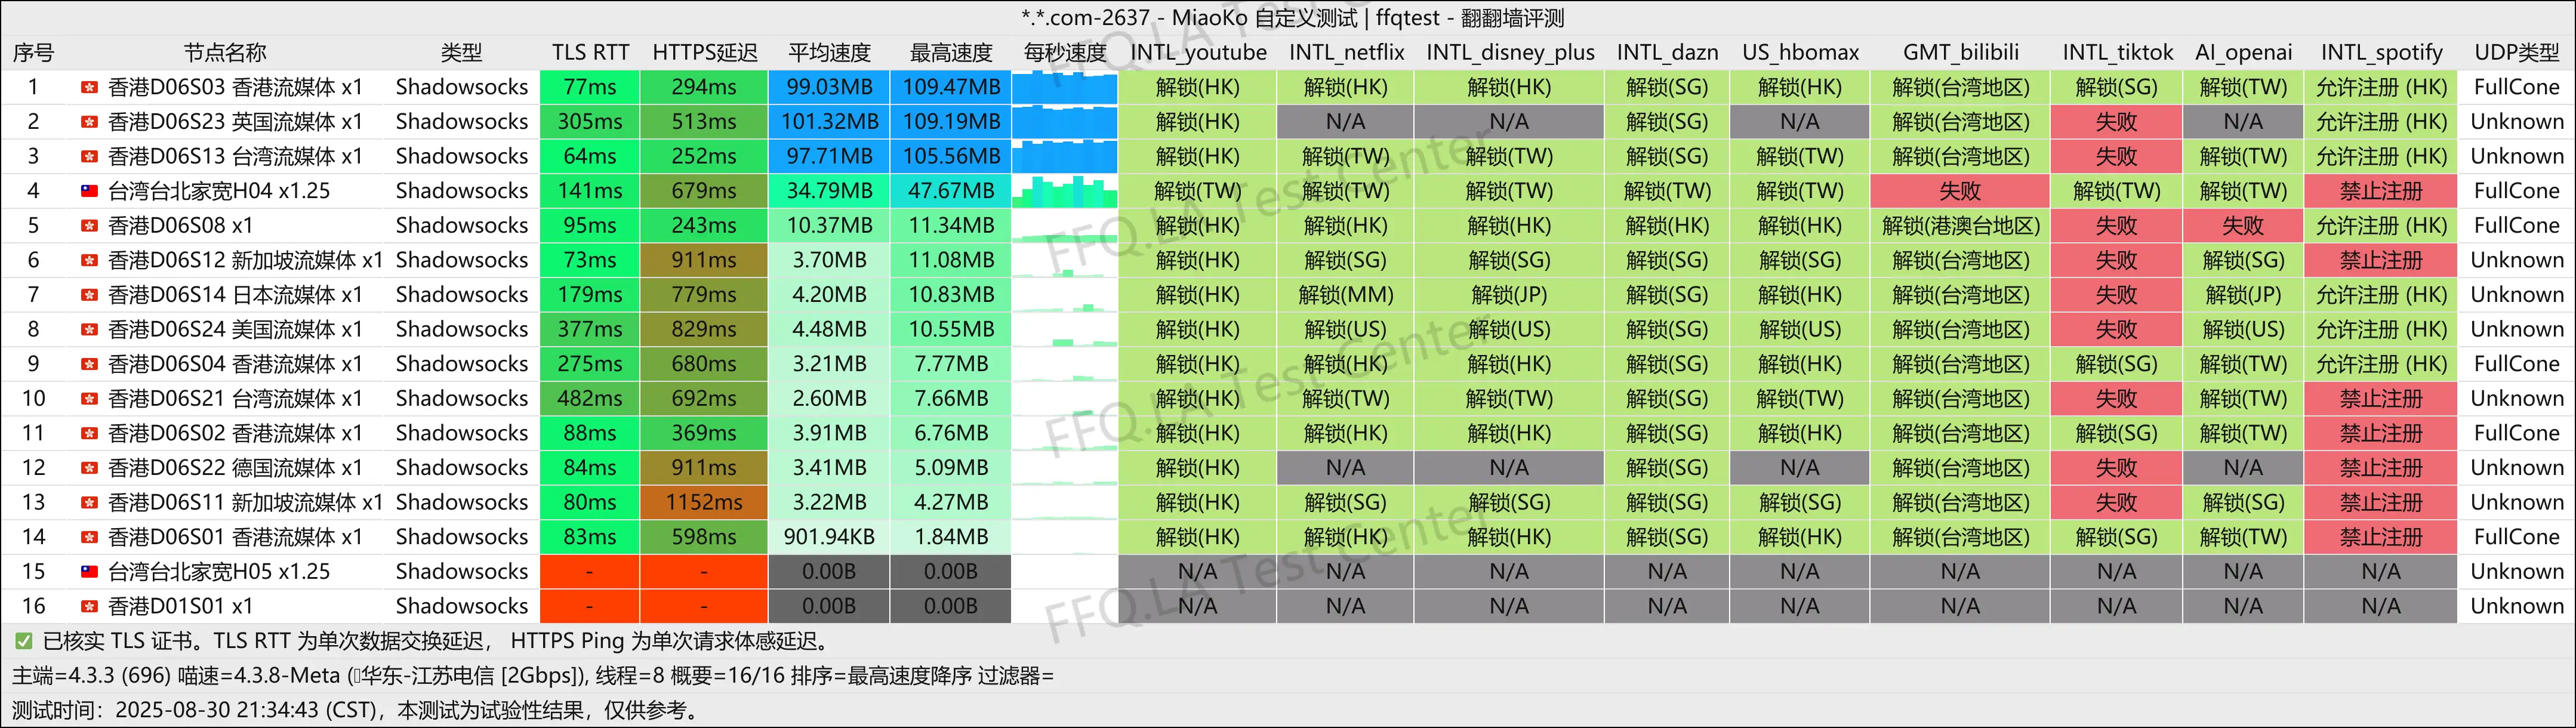This screenshot has width=2576, height=728.
Task: Click the 解锁(MM) Netflix cell
Action: tap(1346, 295)
